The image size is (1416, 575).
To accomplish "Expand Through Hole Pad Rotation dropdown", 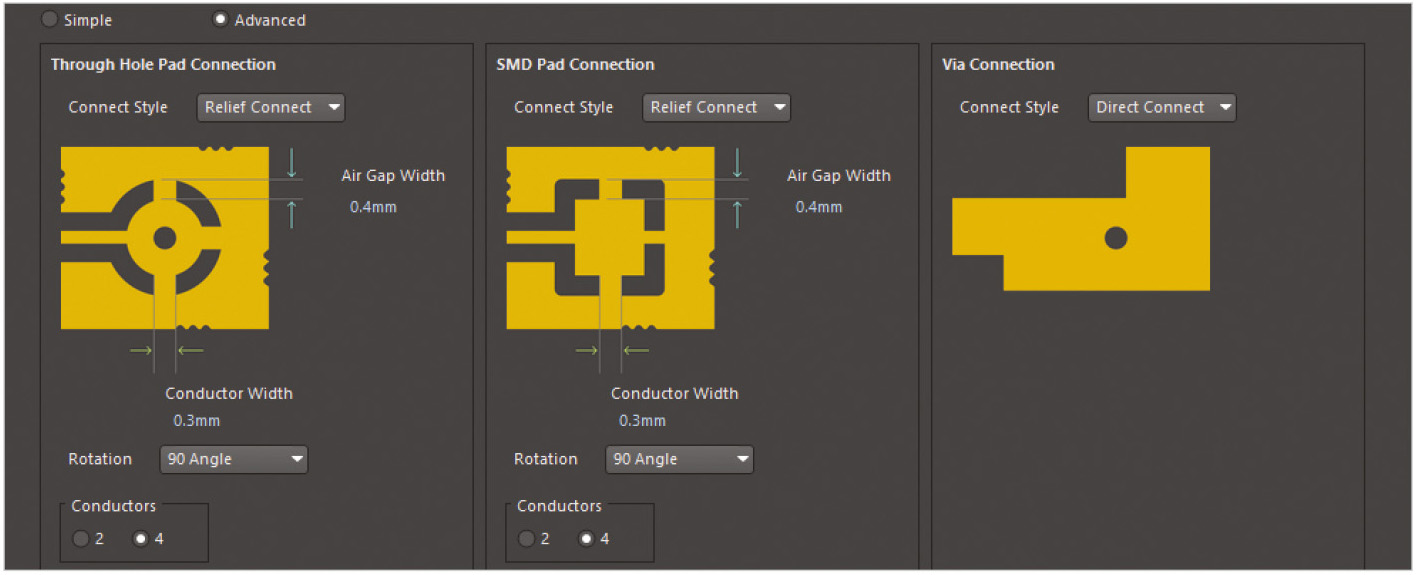I will coord(234,459).
